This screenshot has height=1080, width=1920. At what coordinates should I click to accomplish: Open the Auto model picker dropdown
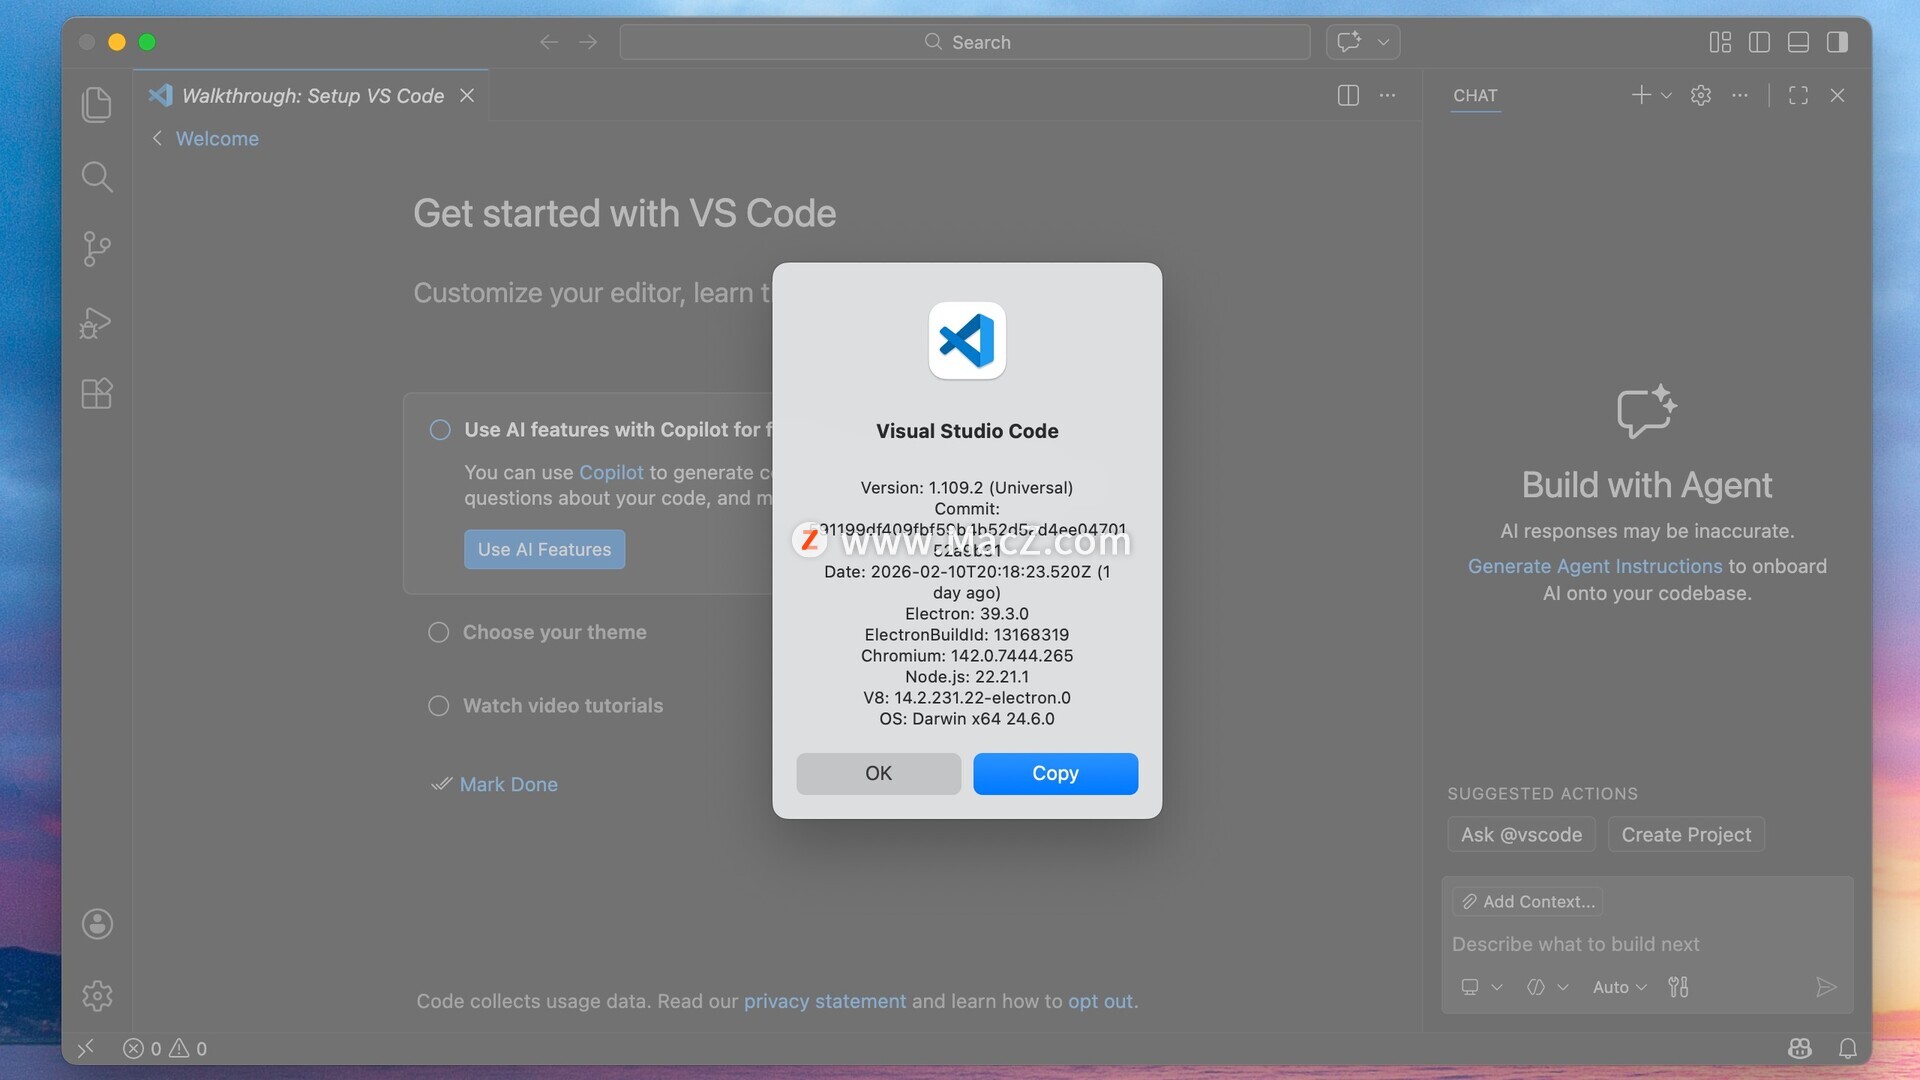1619,987
